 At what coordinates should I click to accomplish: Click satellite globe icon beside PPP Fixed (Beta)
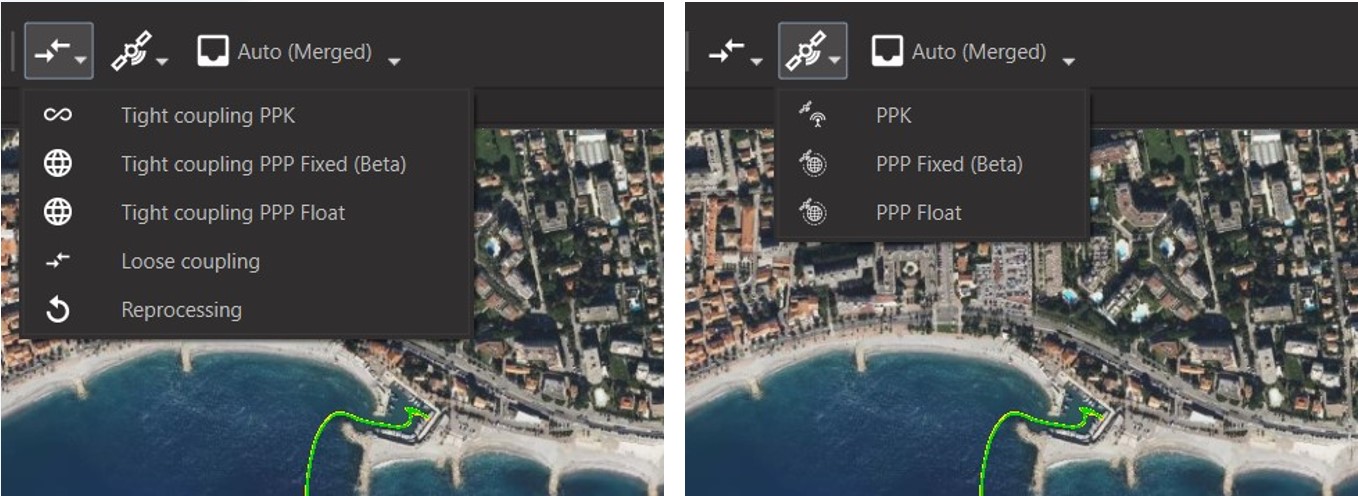(x=812, y=164)
